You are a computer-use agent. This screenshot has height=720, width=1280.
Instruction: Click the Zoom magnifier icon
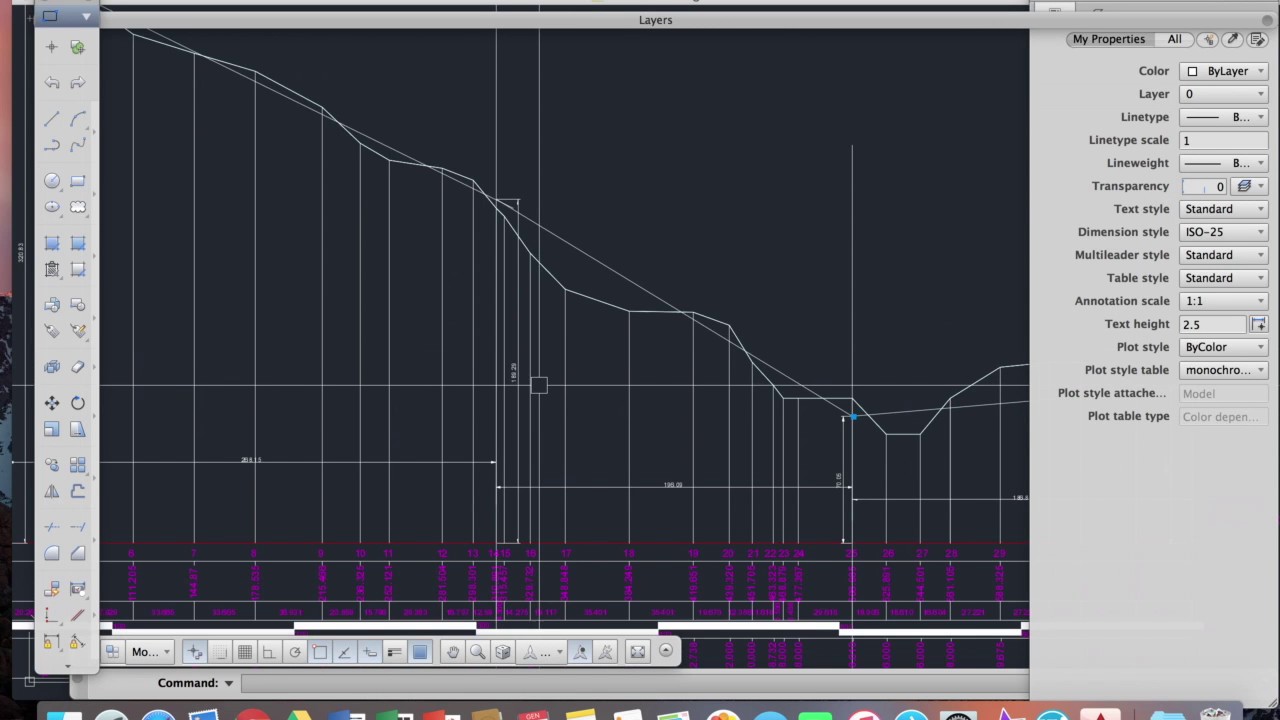[x=478, y=652]
